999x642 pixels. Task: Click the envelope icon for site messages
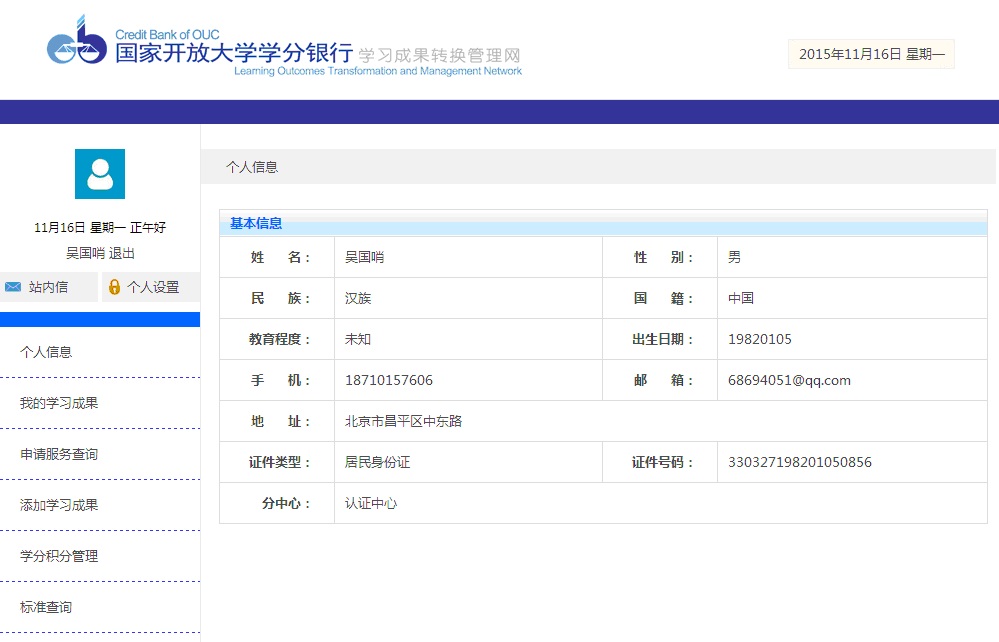pyautogui.click(x=13, y=287)
